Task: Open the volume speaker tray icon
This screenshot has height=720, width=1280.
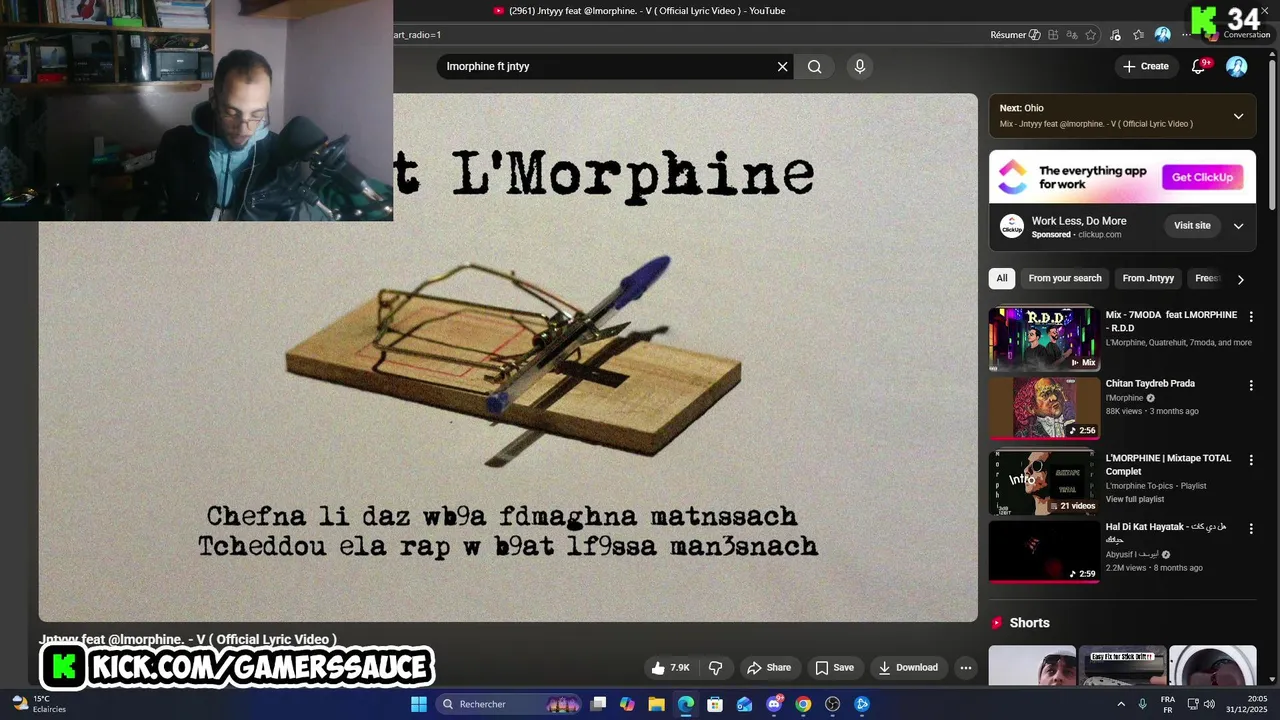Action: [x=1209, y=704]
